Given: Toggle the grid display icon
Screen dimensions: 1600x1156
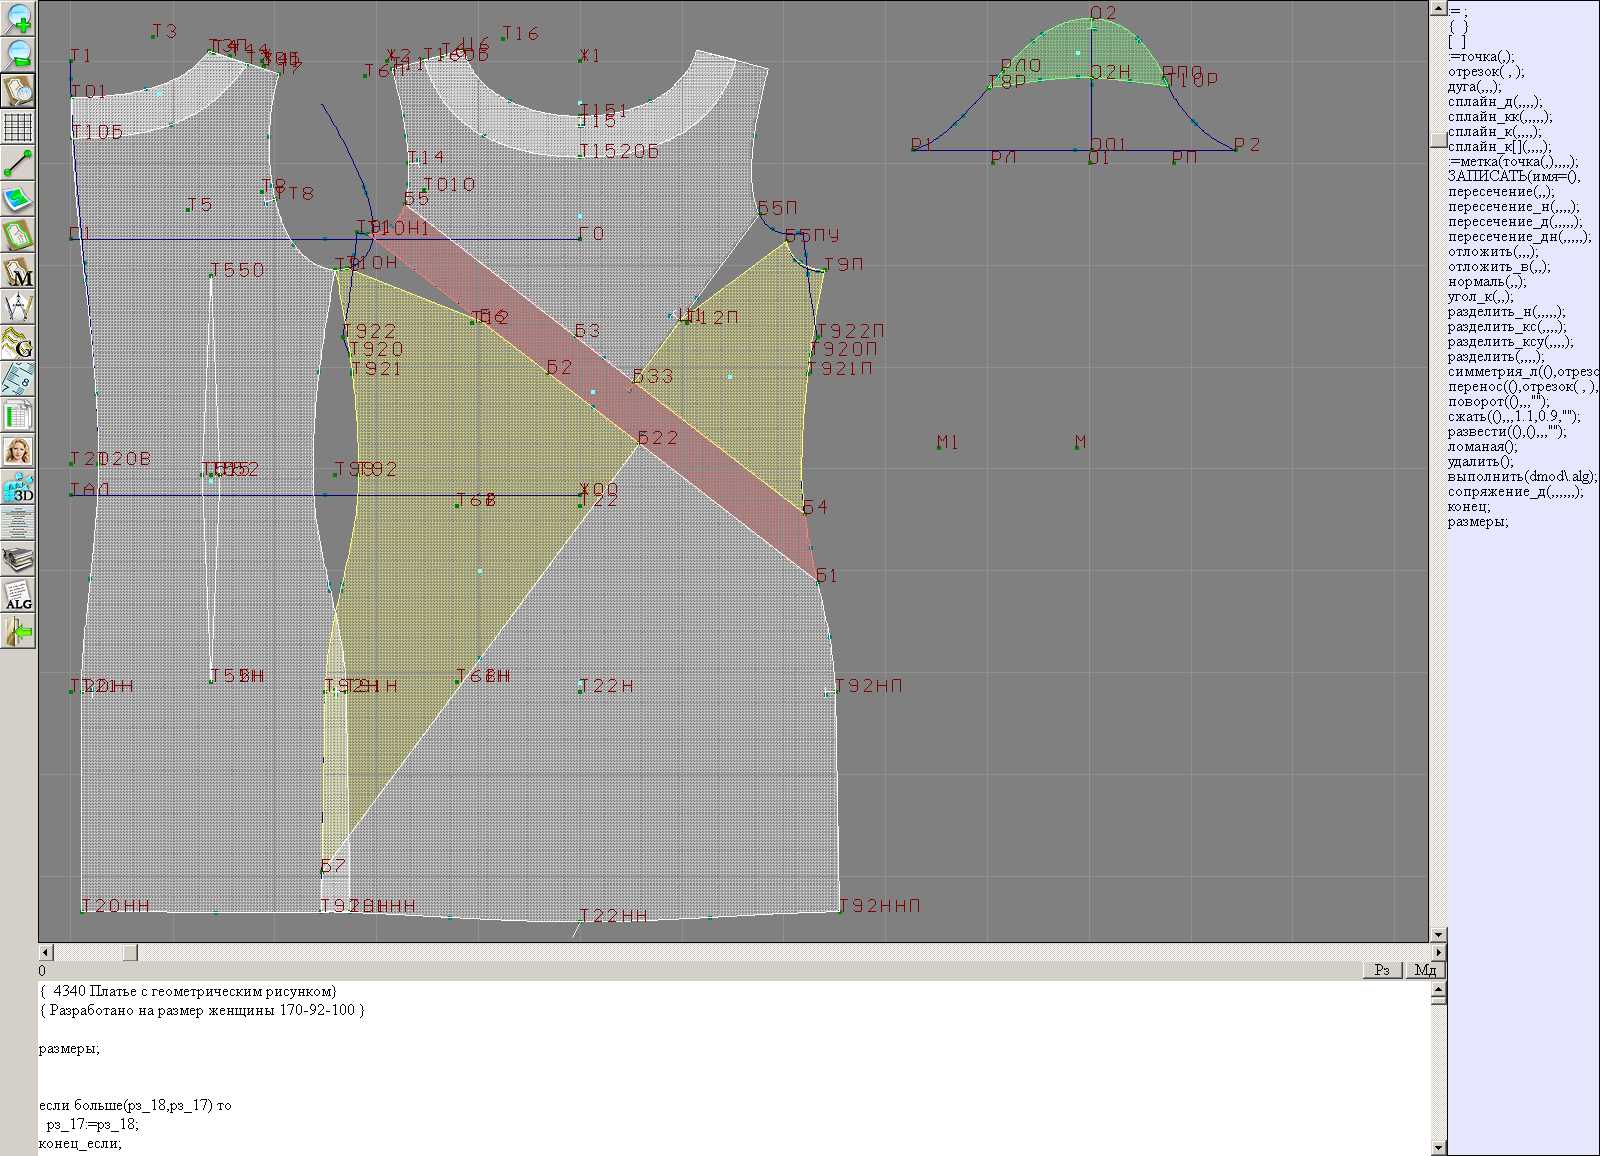Looking at the screenshot, I should [18, 127].
